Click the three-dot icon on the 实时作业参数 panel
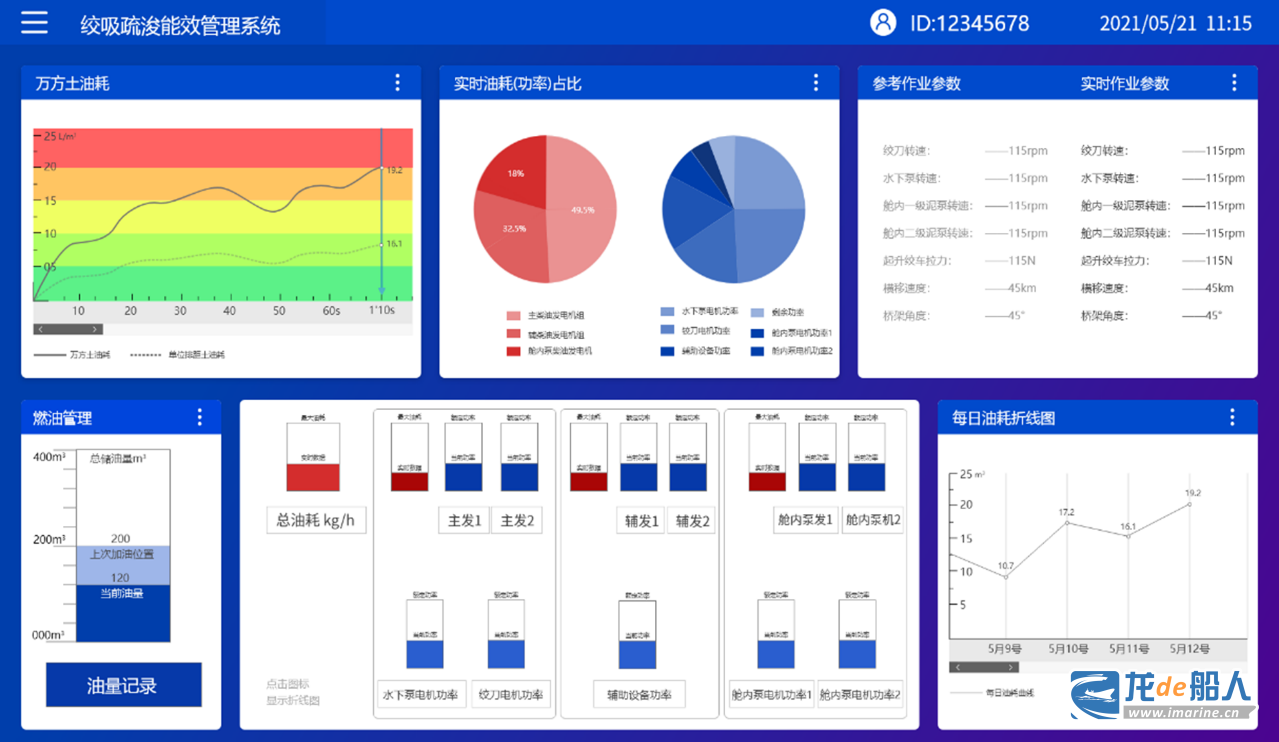1279x742 pixels. (x=1234, y=83)
